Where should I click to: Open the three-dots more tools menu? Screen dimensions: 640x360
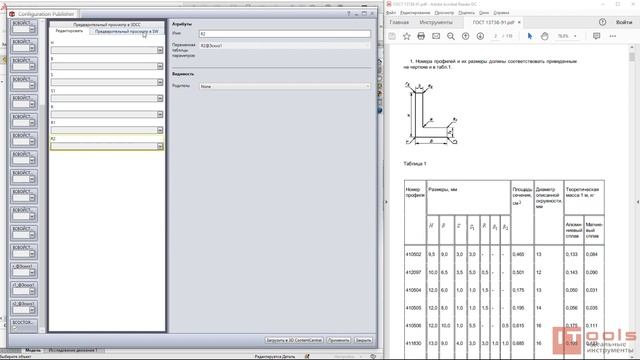(x=613, y=36)
